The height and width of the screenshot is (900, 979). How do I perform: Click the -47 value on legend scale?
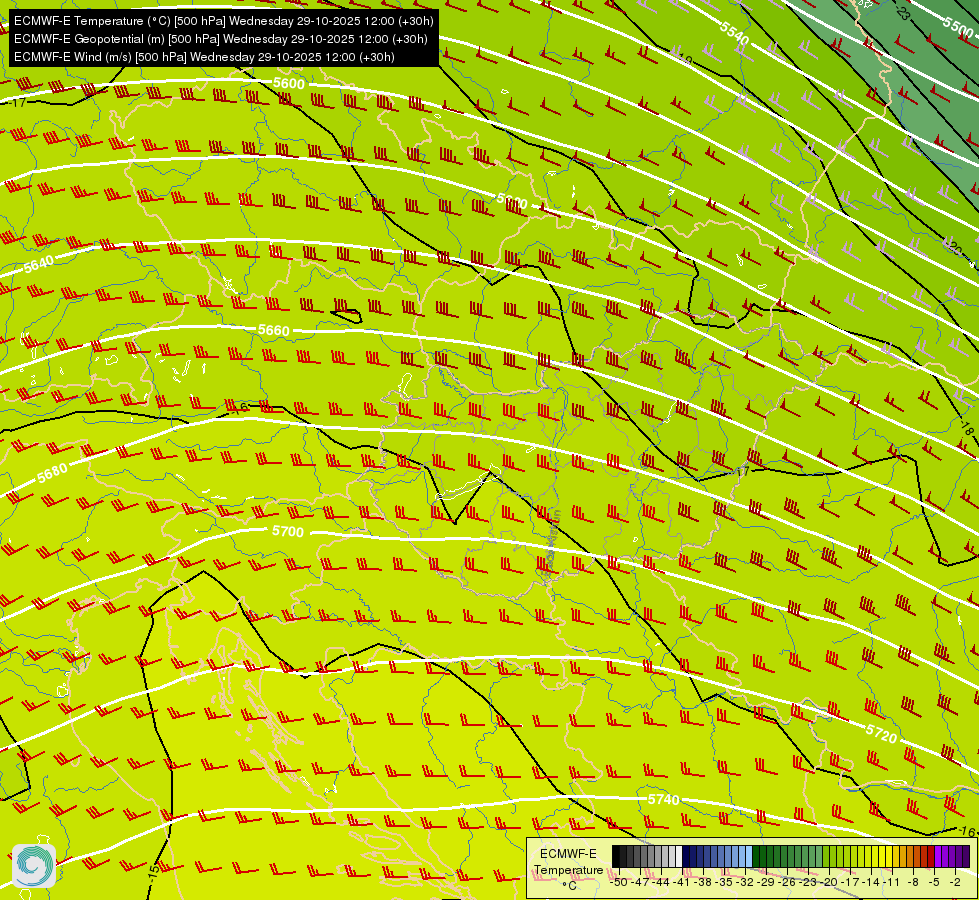tap(641, 882)
